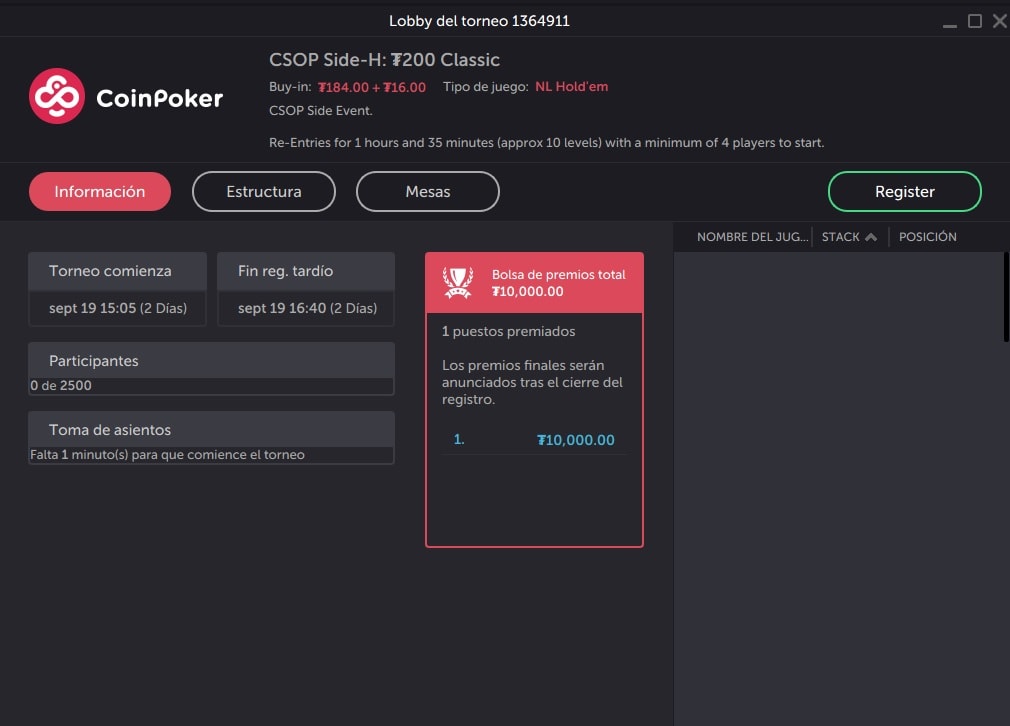Click the 0 de 2500 participants value
This screenshot has height=726, width=1010.
[61, 385]
